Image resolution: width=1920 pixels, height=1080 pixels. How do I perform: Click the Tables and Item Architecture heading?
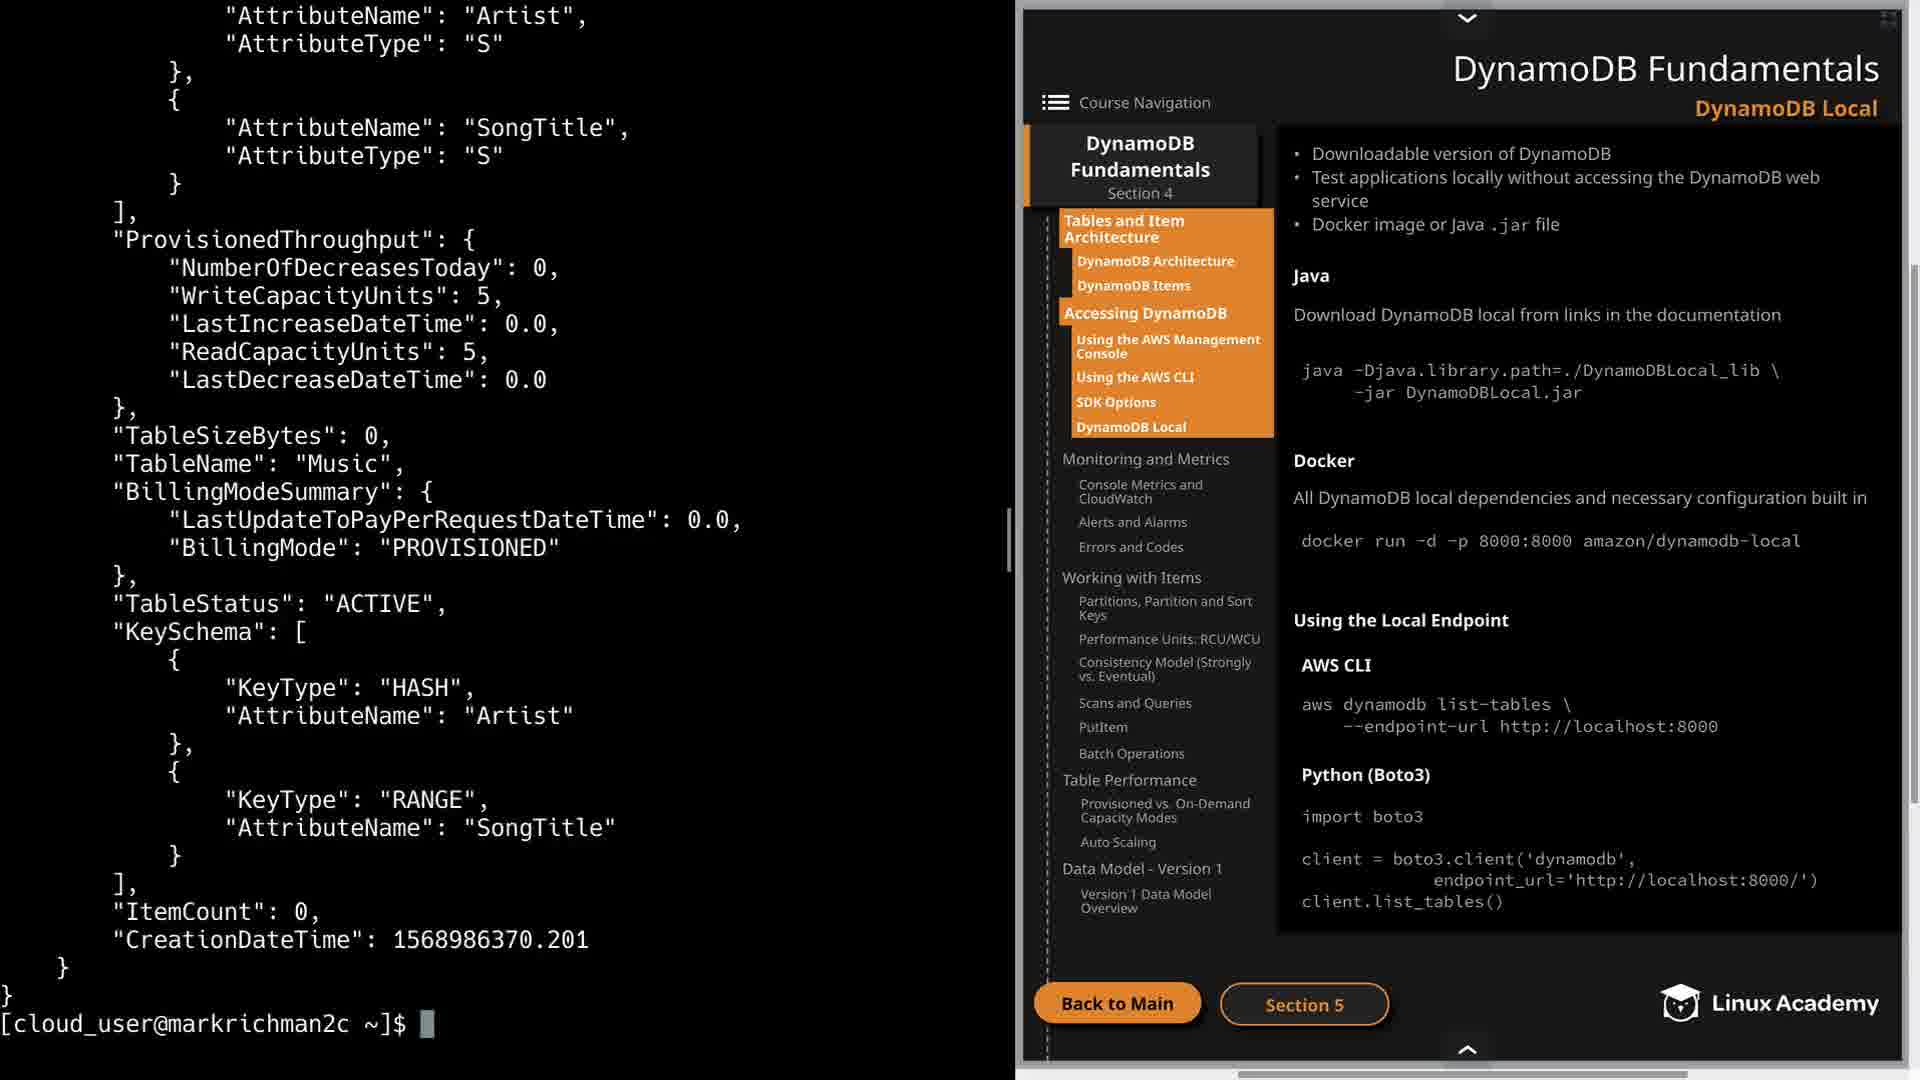(x=1124, y=229)
